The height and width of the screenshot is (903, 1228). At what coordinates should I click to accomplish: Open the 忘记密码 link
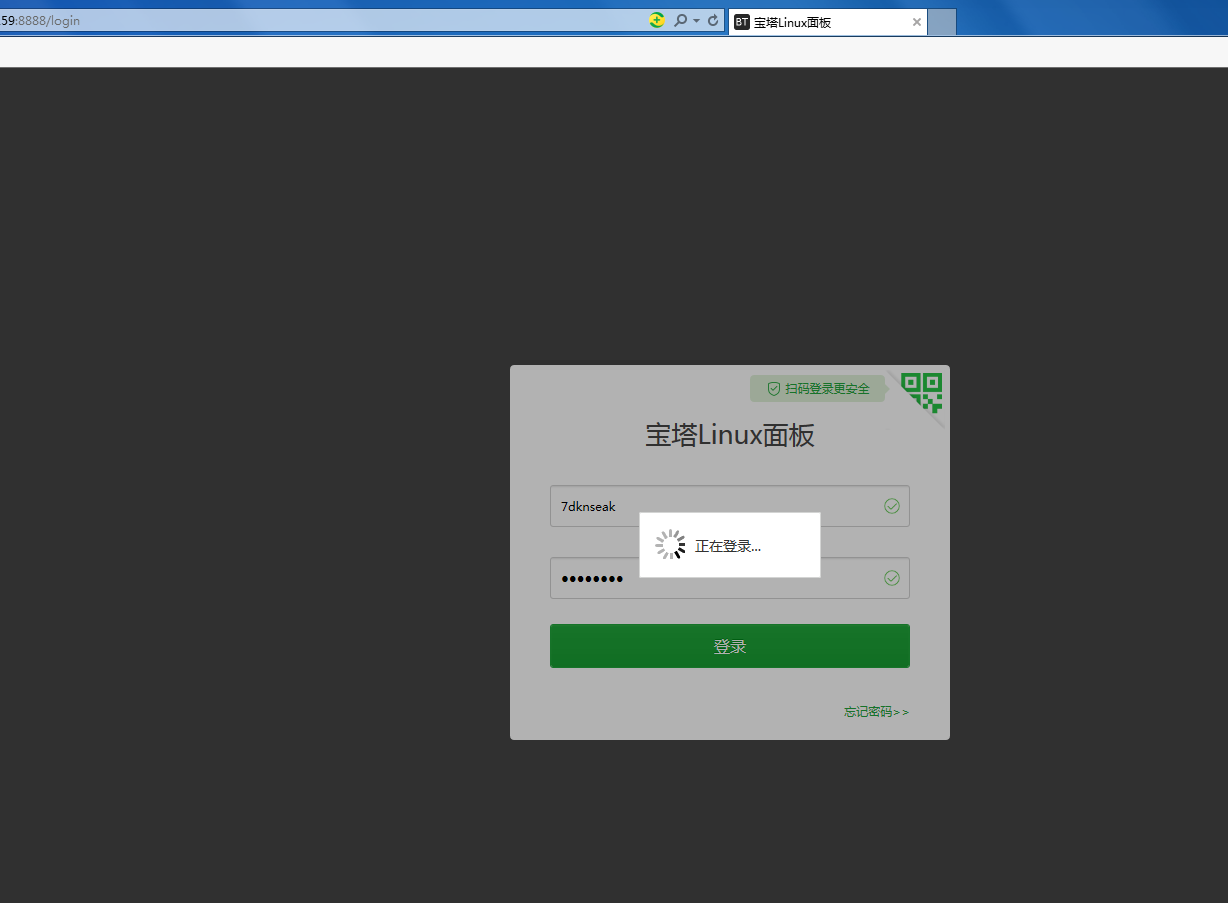(x=874, y=711)
